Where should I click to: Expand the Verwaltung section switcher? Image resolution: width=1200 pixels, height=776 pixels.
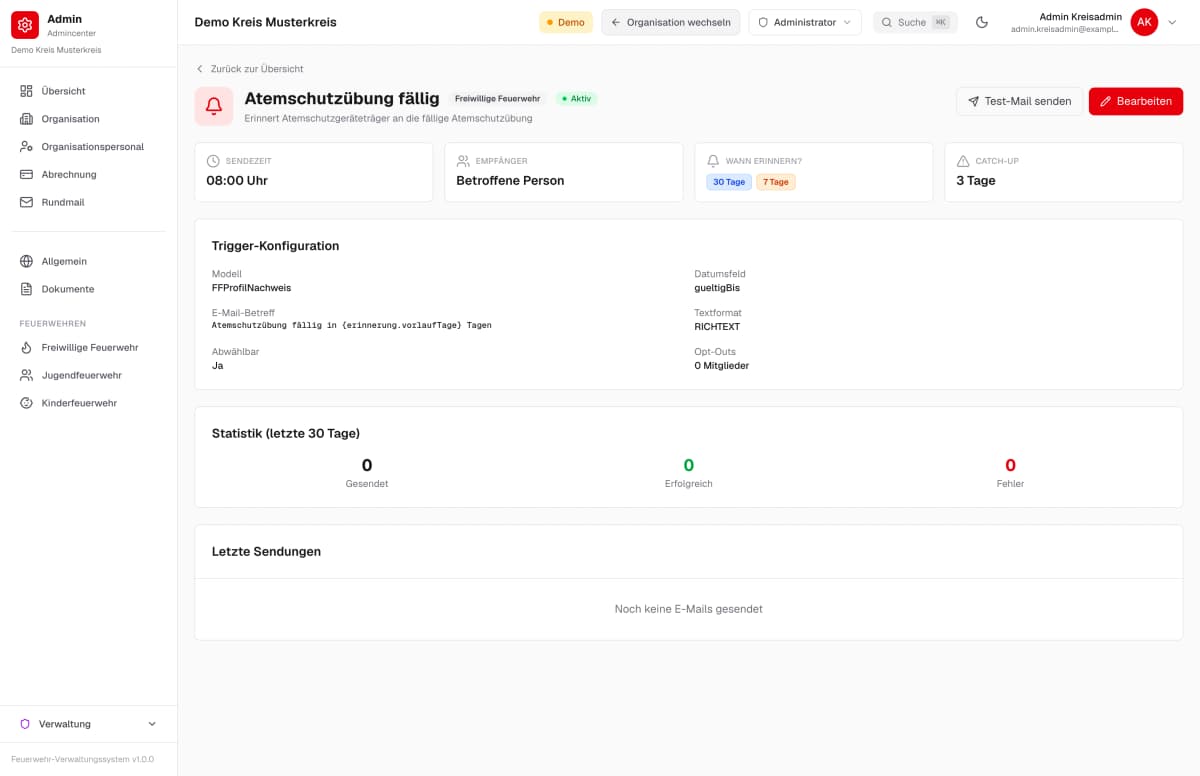pos(89,724)
